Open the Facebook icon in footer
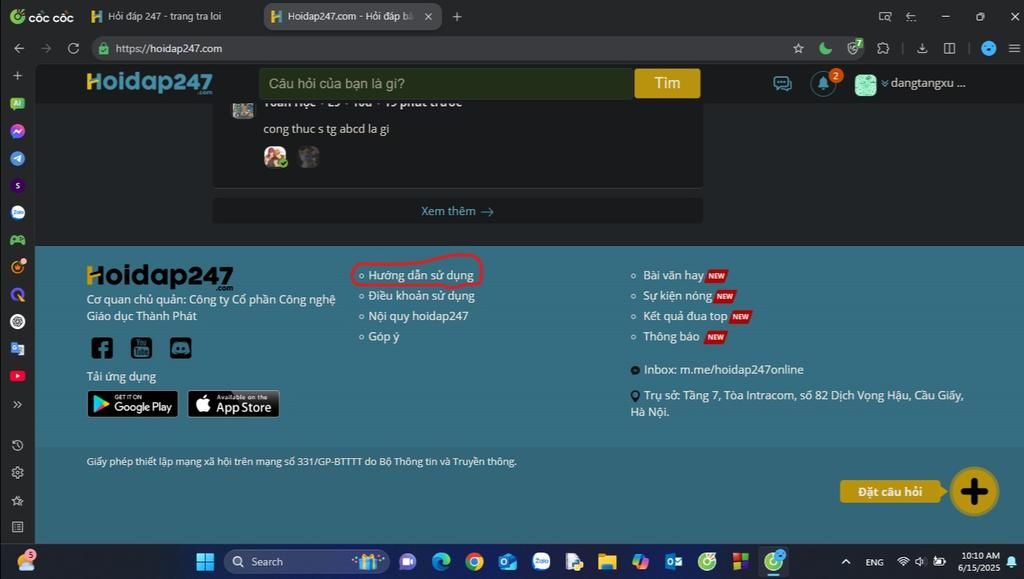The height and width of the screenshot is (579, 1024). tap(102, 348)
